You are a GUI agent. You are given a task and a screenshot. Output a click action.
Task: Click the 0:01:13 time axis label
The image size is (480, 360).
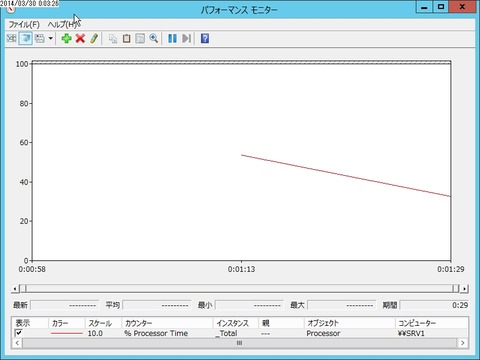[x=241, y=269]
